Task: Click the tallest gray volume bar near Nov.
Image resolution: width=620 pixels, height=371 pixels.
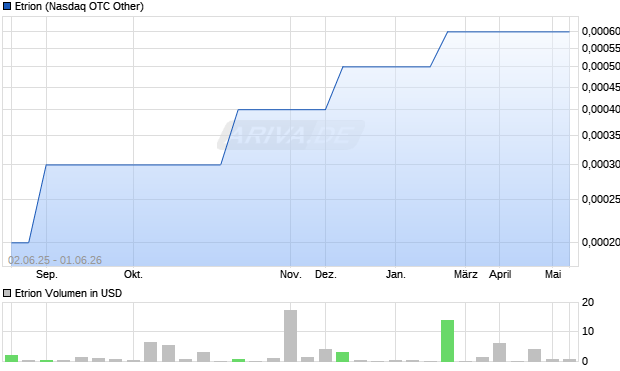Action: click(291, 336)
